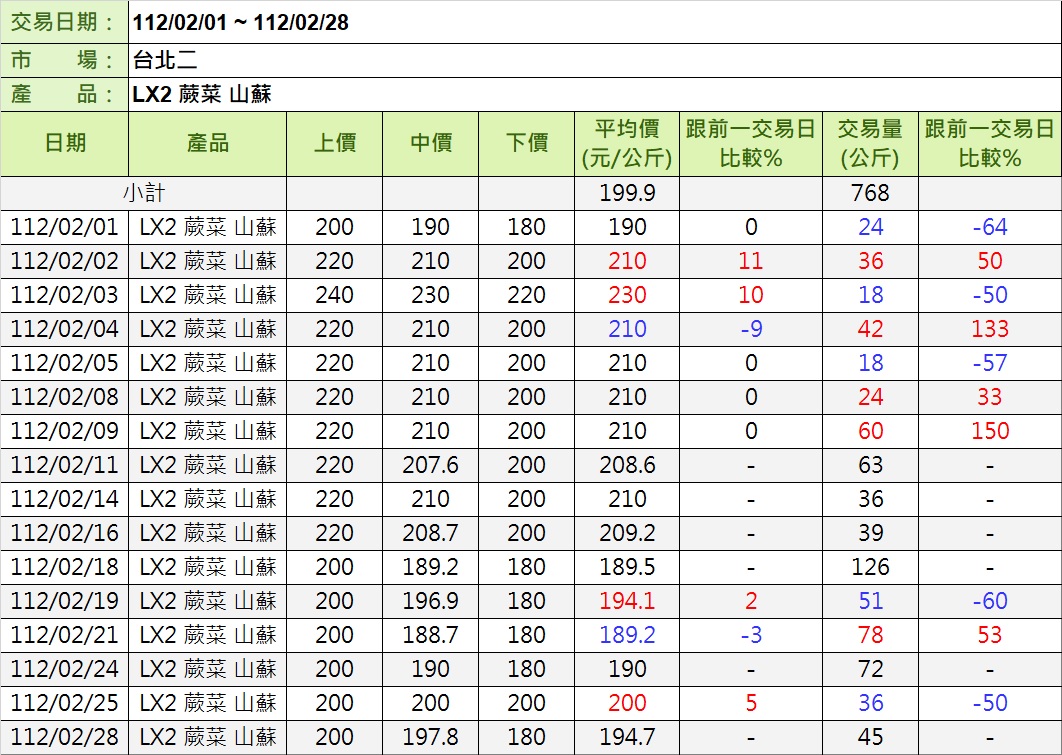Viewport: 1062px width, 755px height.
Task: Click the 產品 column header
Action: [207, 143]
